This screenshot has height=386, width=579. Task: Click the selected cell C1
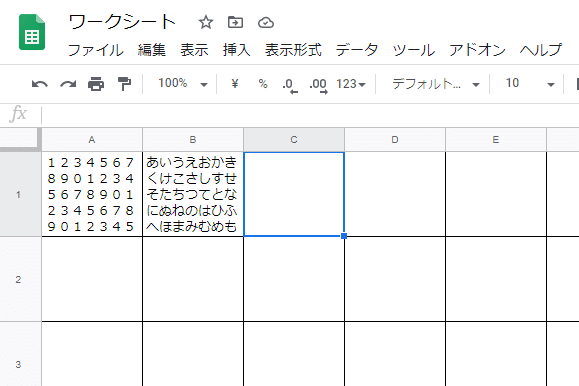294,194
